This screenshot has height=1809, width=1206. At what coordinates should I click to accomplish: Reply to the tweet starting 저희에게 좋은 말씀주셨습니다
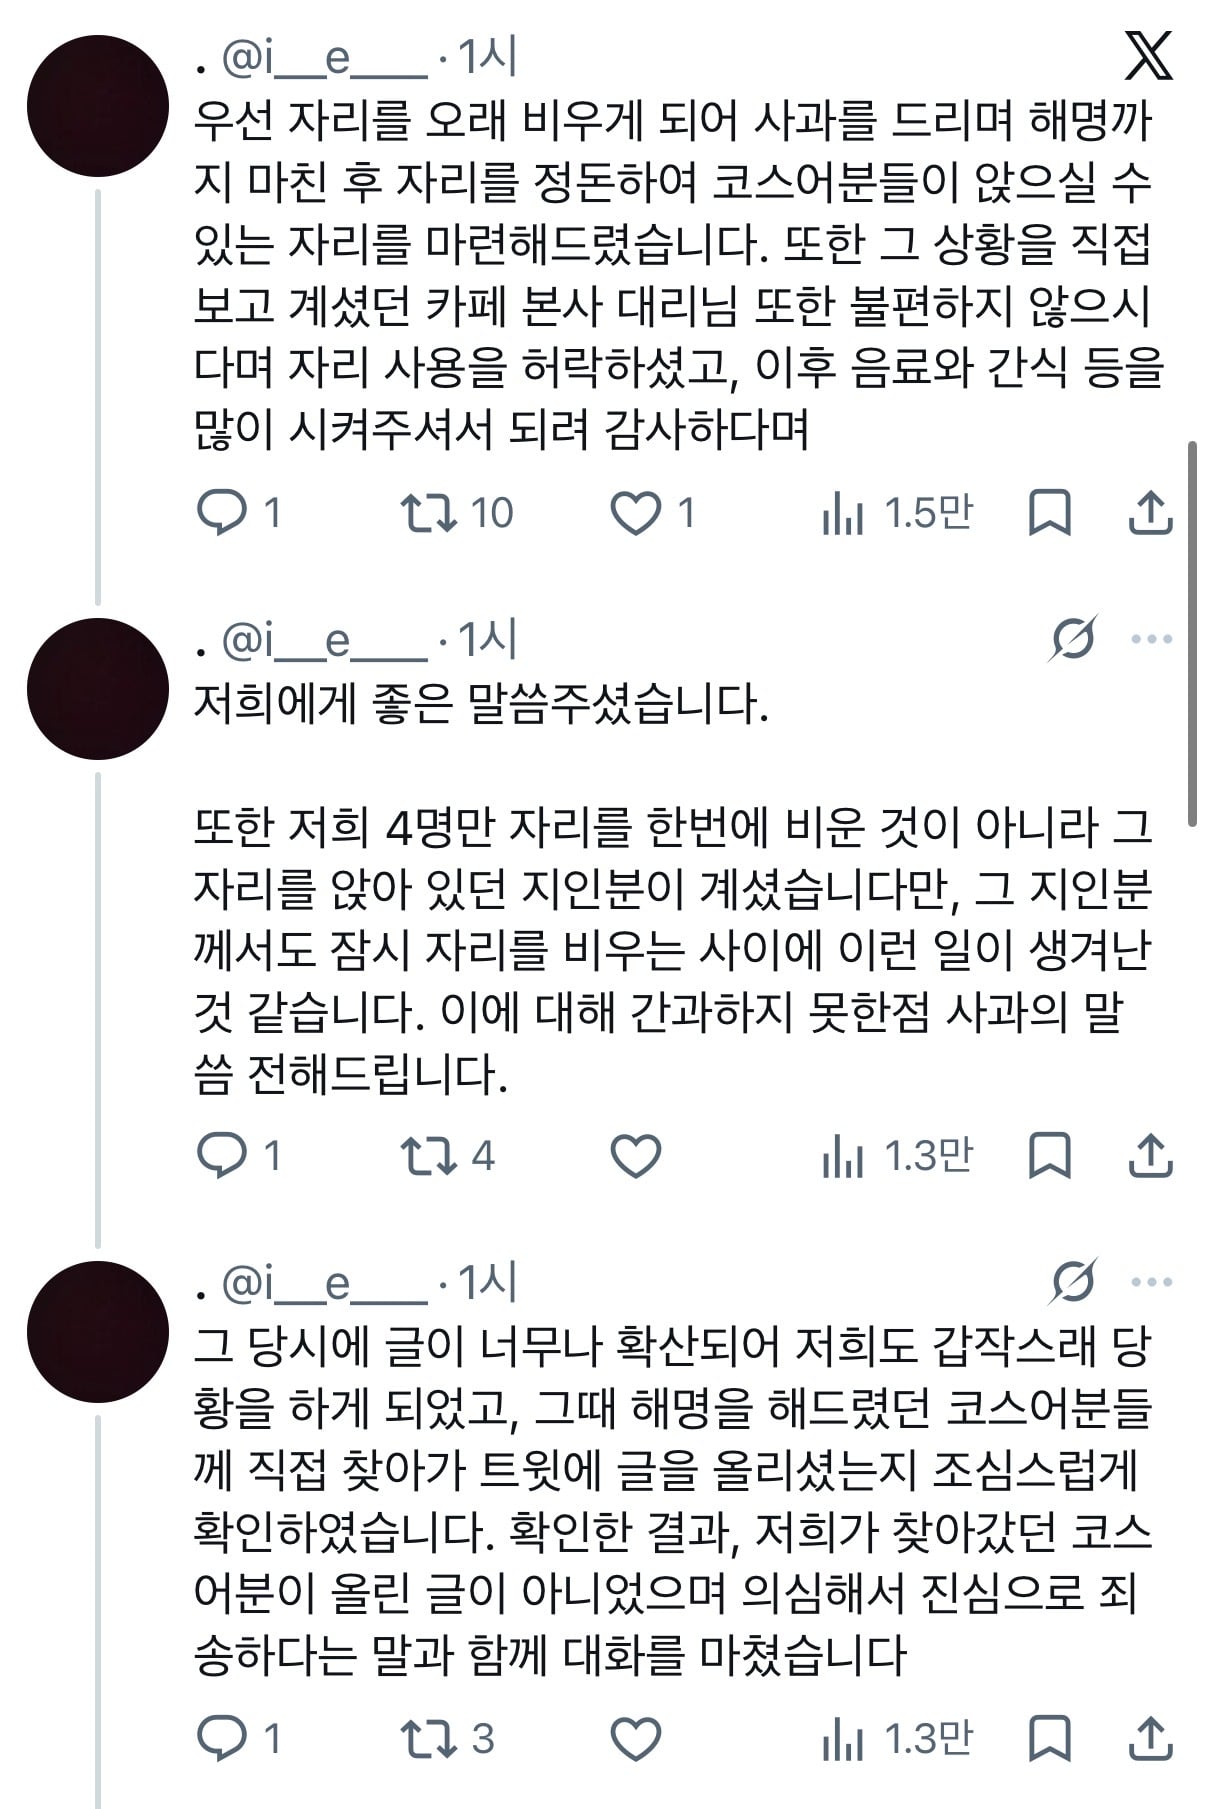tap(239, 1156)
